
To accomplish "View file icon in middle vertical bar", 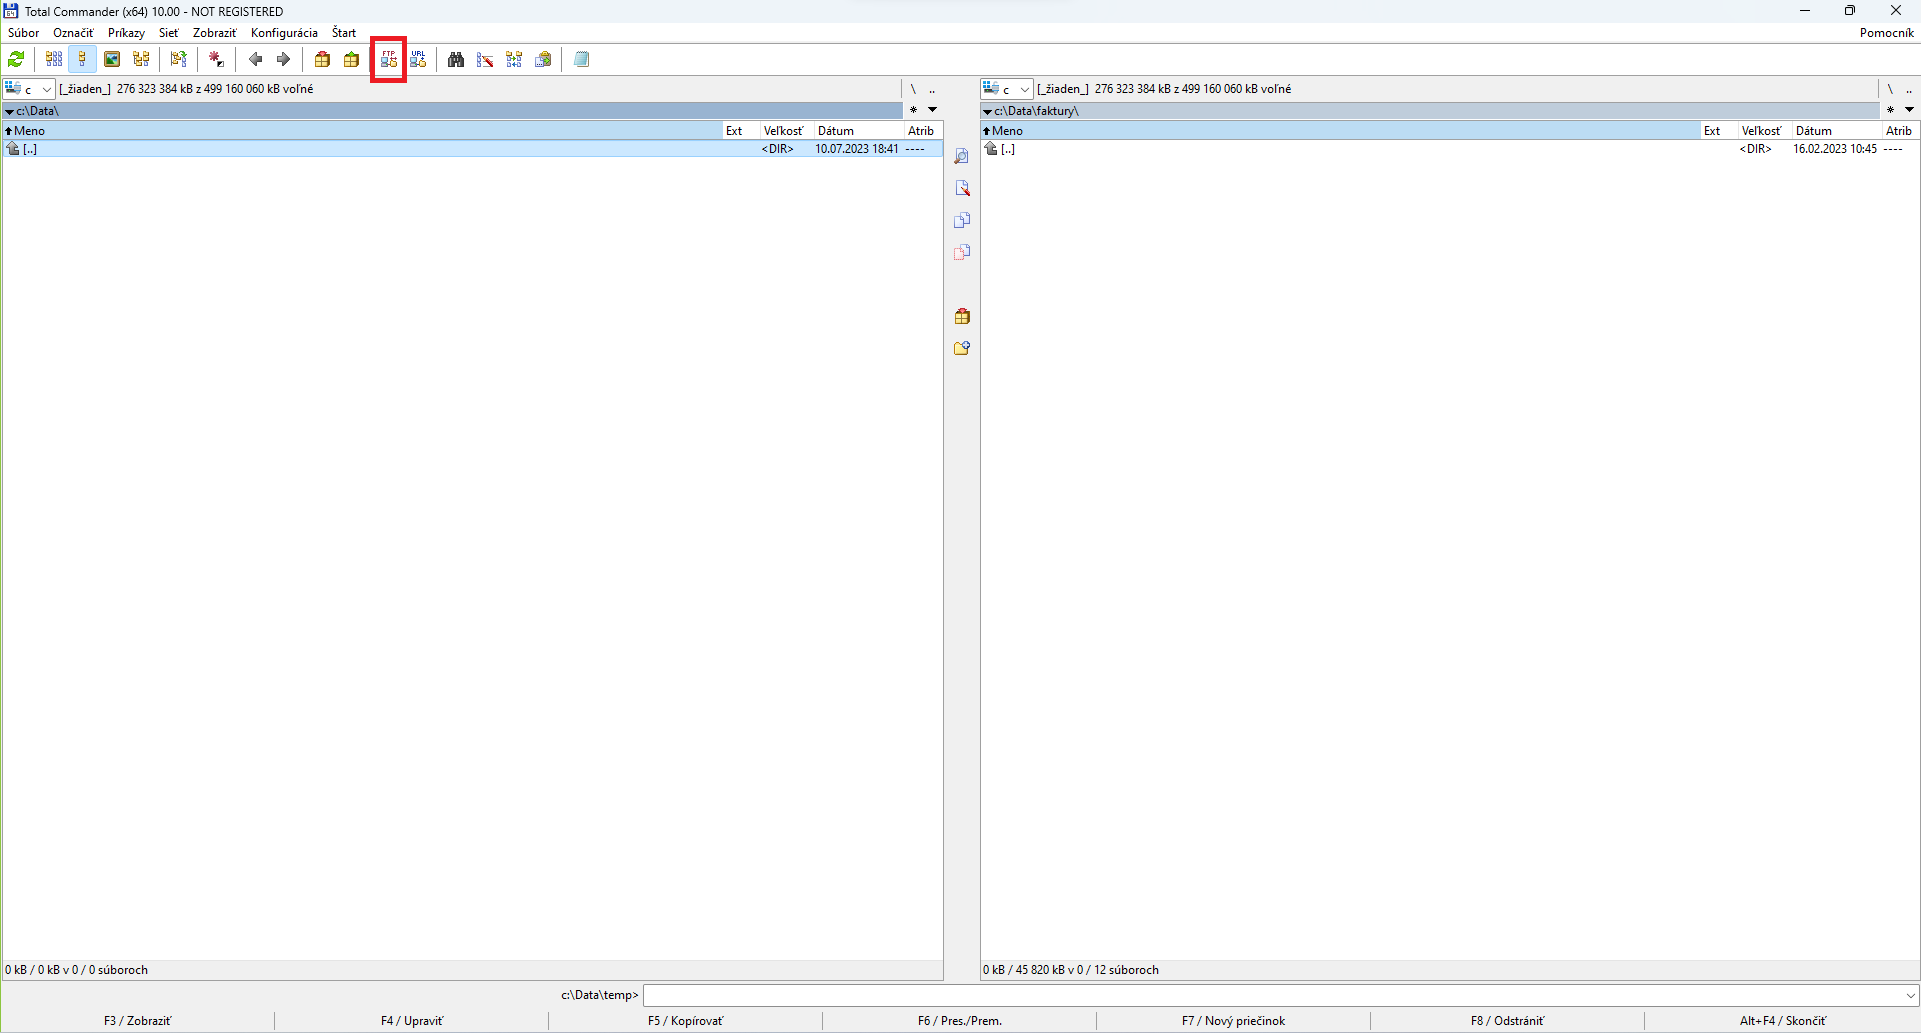I will (962, 156).
